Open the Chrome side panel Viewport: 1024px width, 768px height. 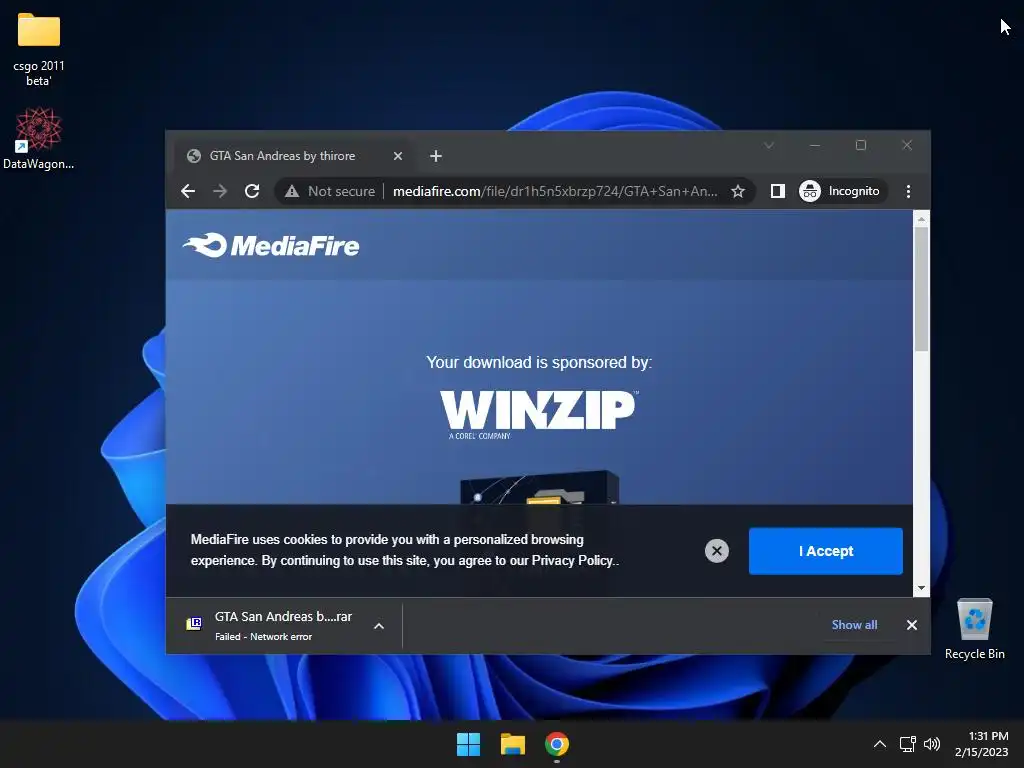click(x=777, y=191)
